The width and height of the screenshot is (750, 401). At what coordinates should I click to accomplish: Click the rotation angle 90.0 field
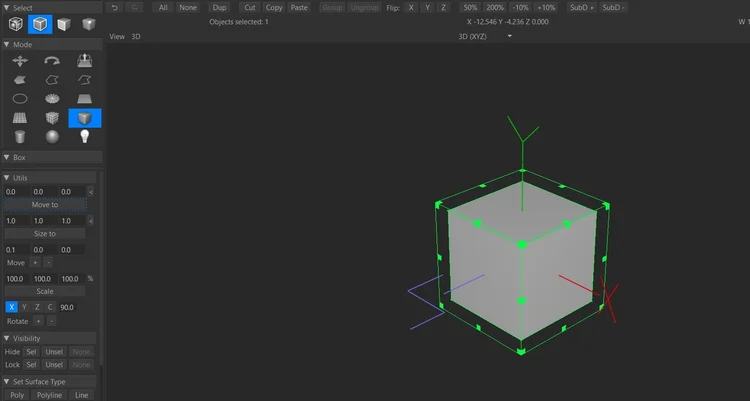67,307
